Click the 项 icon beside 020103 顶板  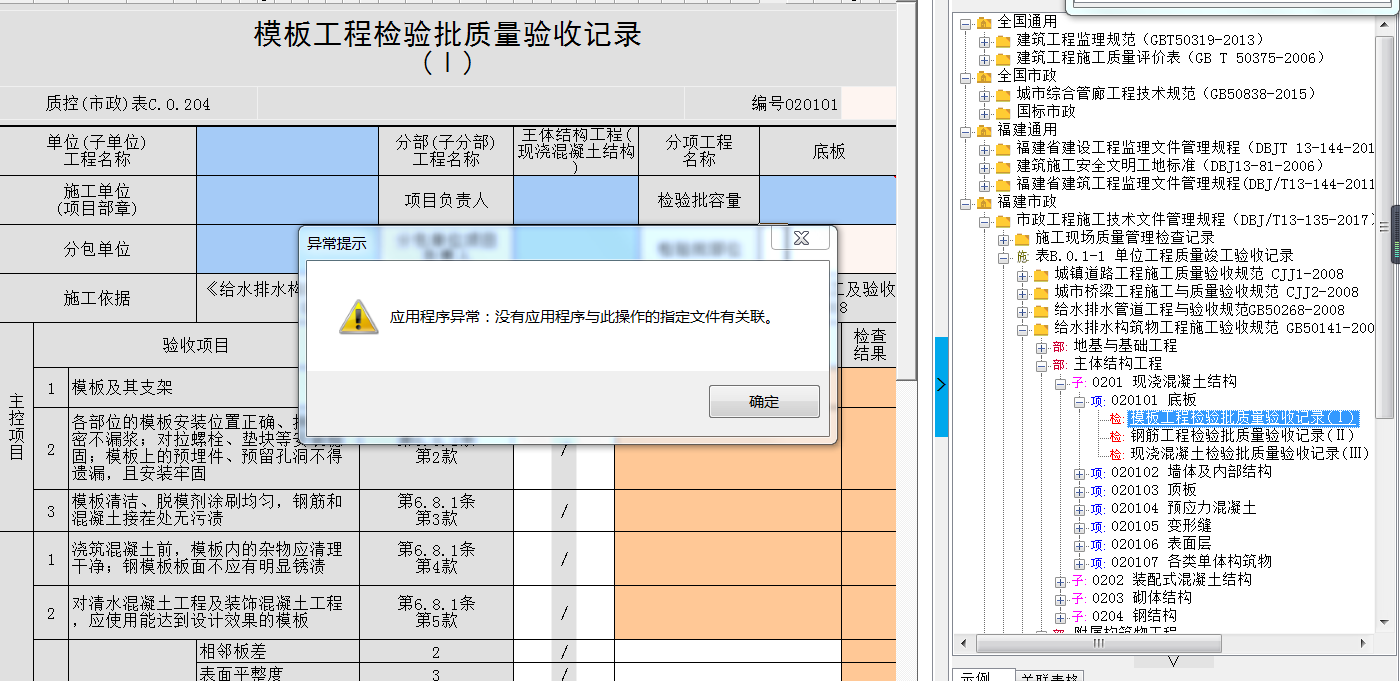pos(1097,491)
